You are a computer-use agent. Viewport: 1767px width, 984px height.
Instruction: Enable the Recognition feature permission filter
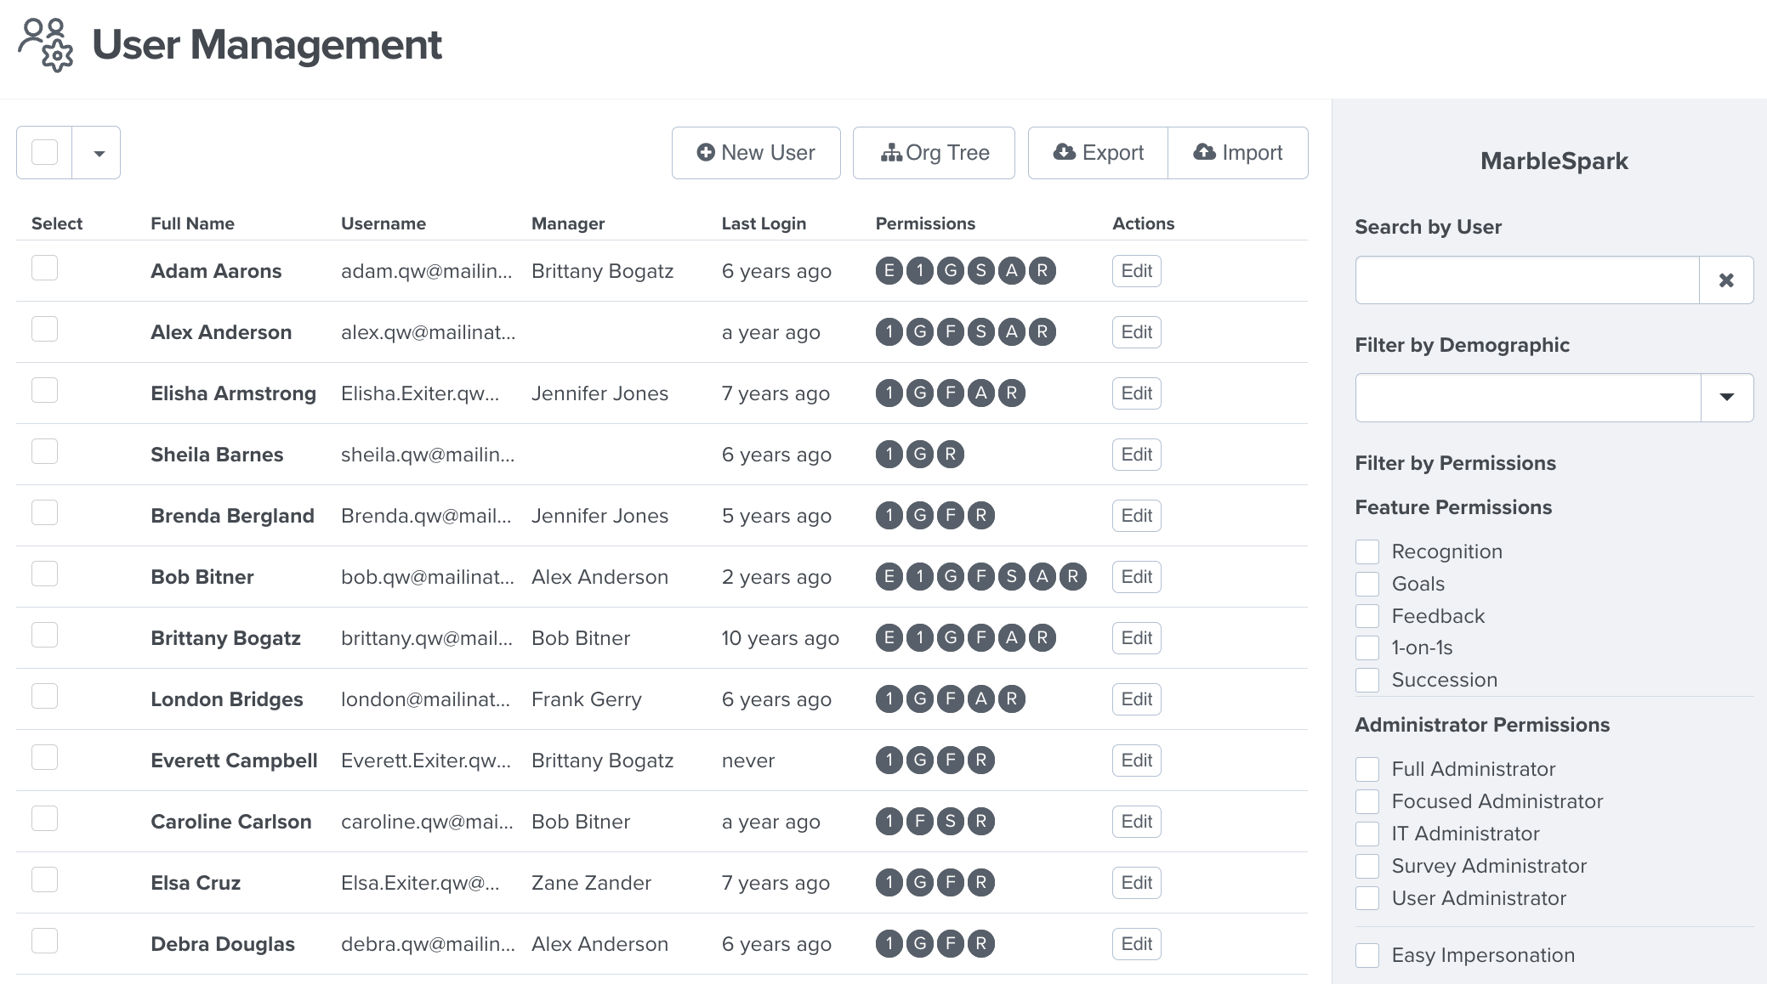click(1367, 551)
